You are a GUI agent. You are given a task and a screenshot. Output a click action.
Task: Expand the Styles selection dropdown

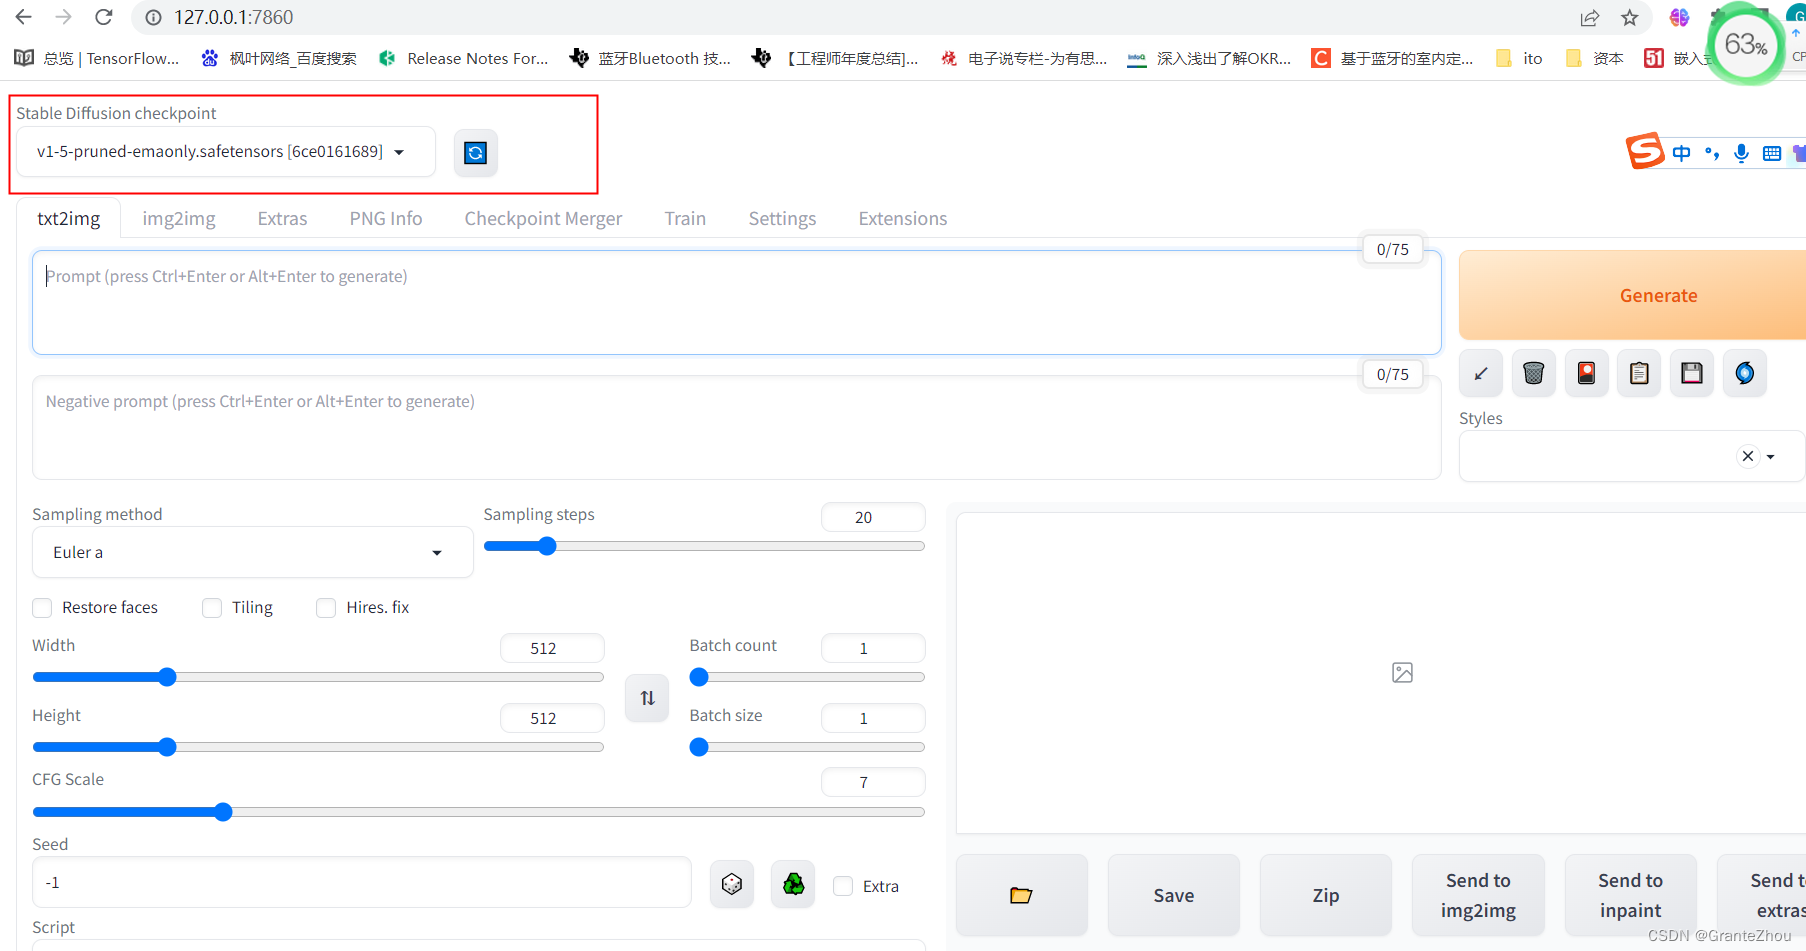tap(1771, 456)
